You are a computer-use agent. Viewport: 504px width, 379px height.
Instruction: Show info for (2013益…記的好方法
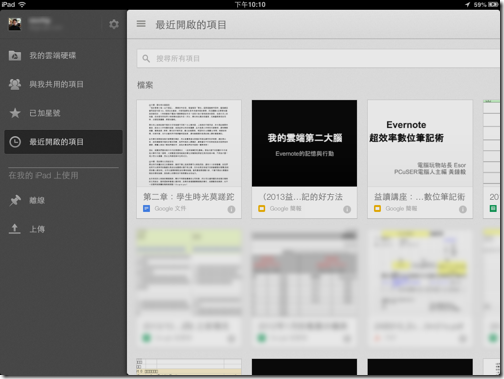click(x=347, y=209)
